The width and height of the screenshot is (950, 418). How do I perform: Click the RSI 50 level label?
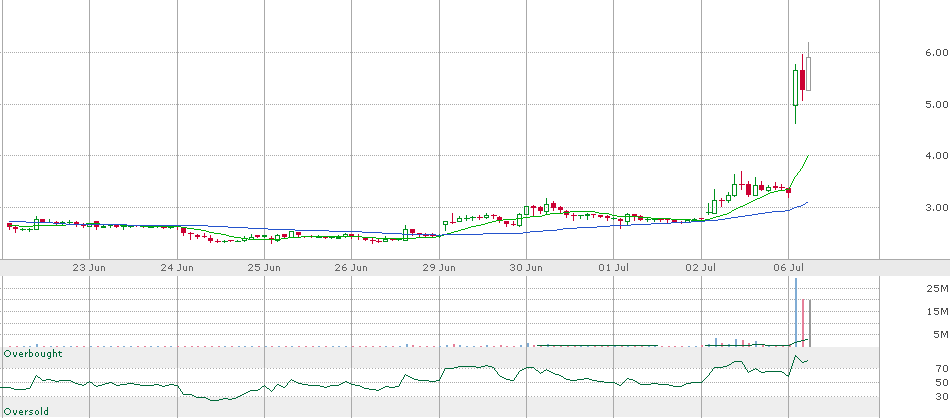pyautogui.click(x=941, y=382)
